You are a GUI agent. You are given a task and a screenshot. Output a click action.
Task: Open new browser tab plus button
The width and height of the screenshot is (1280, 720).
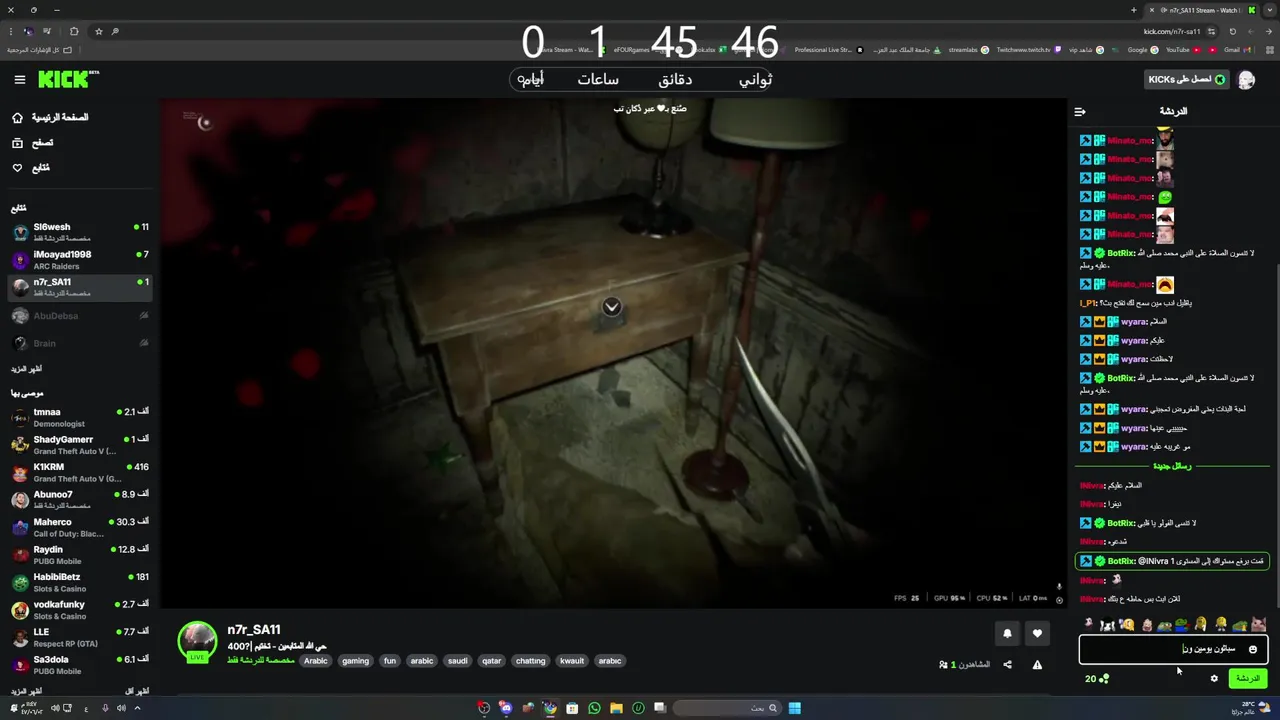1133,10
